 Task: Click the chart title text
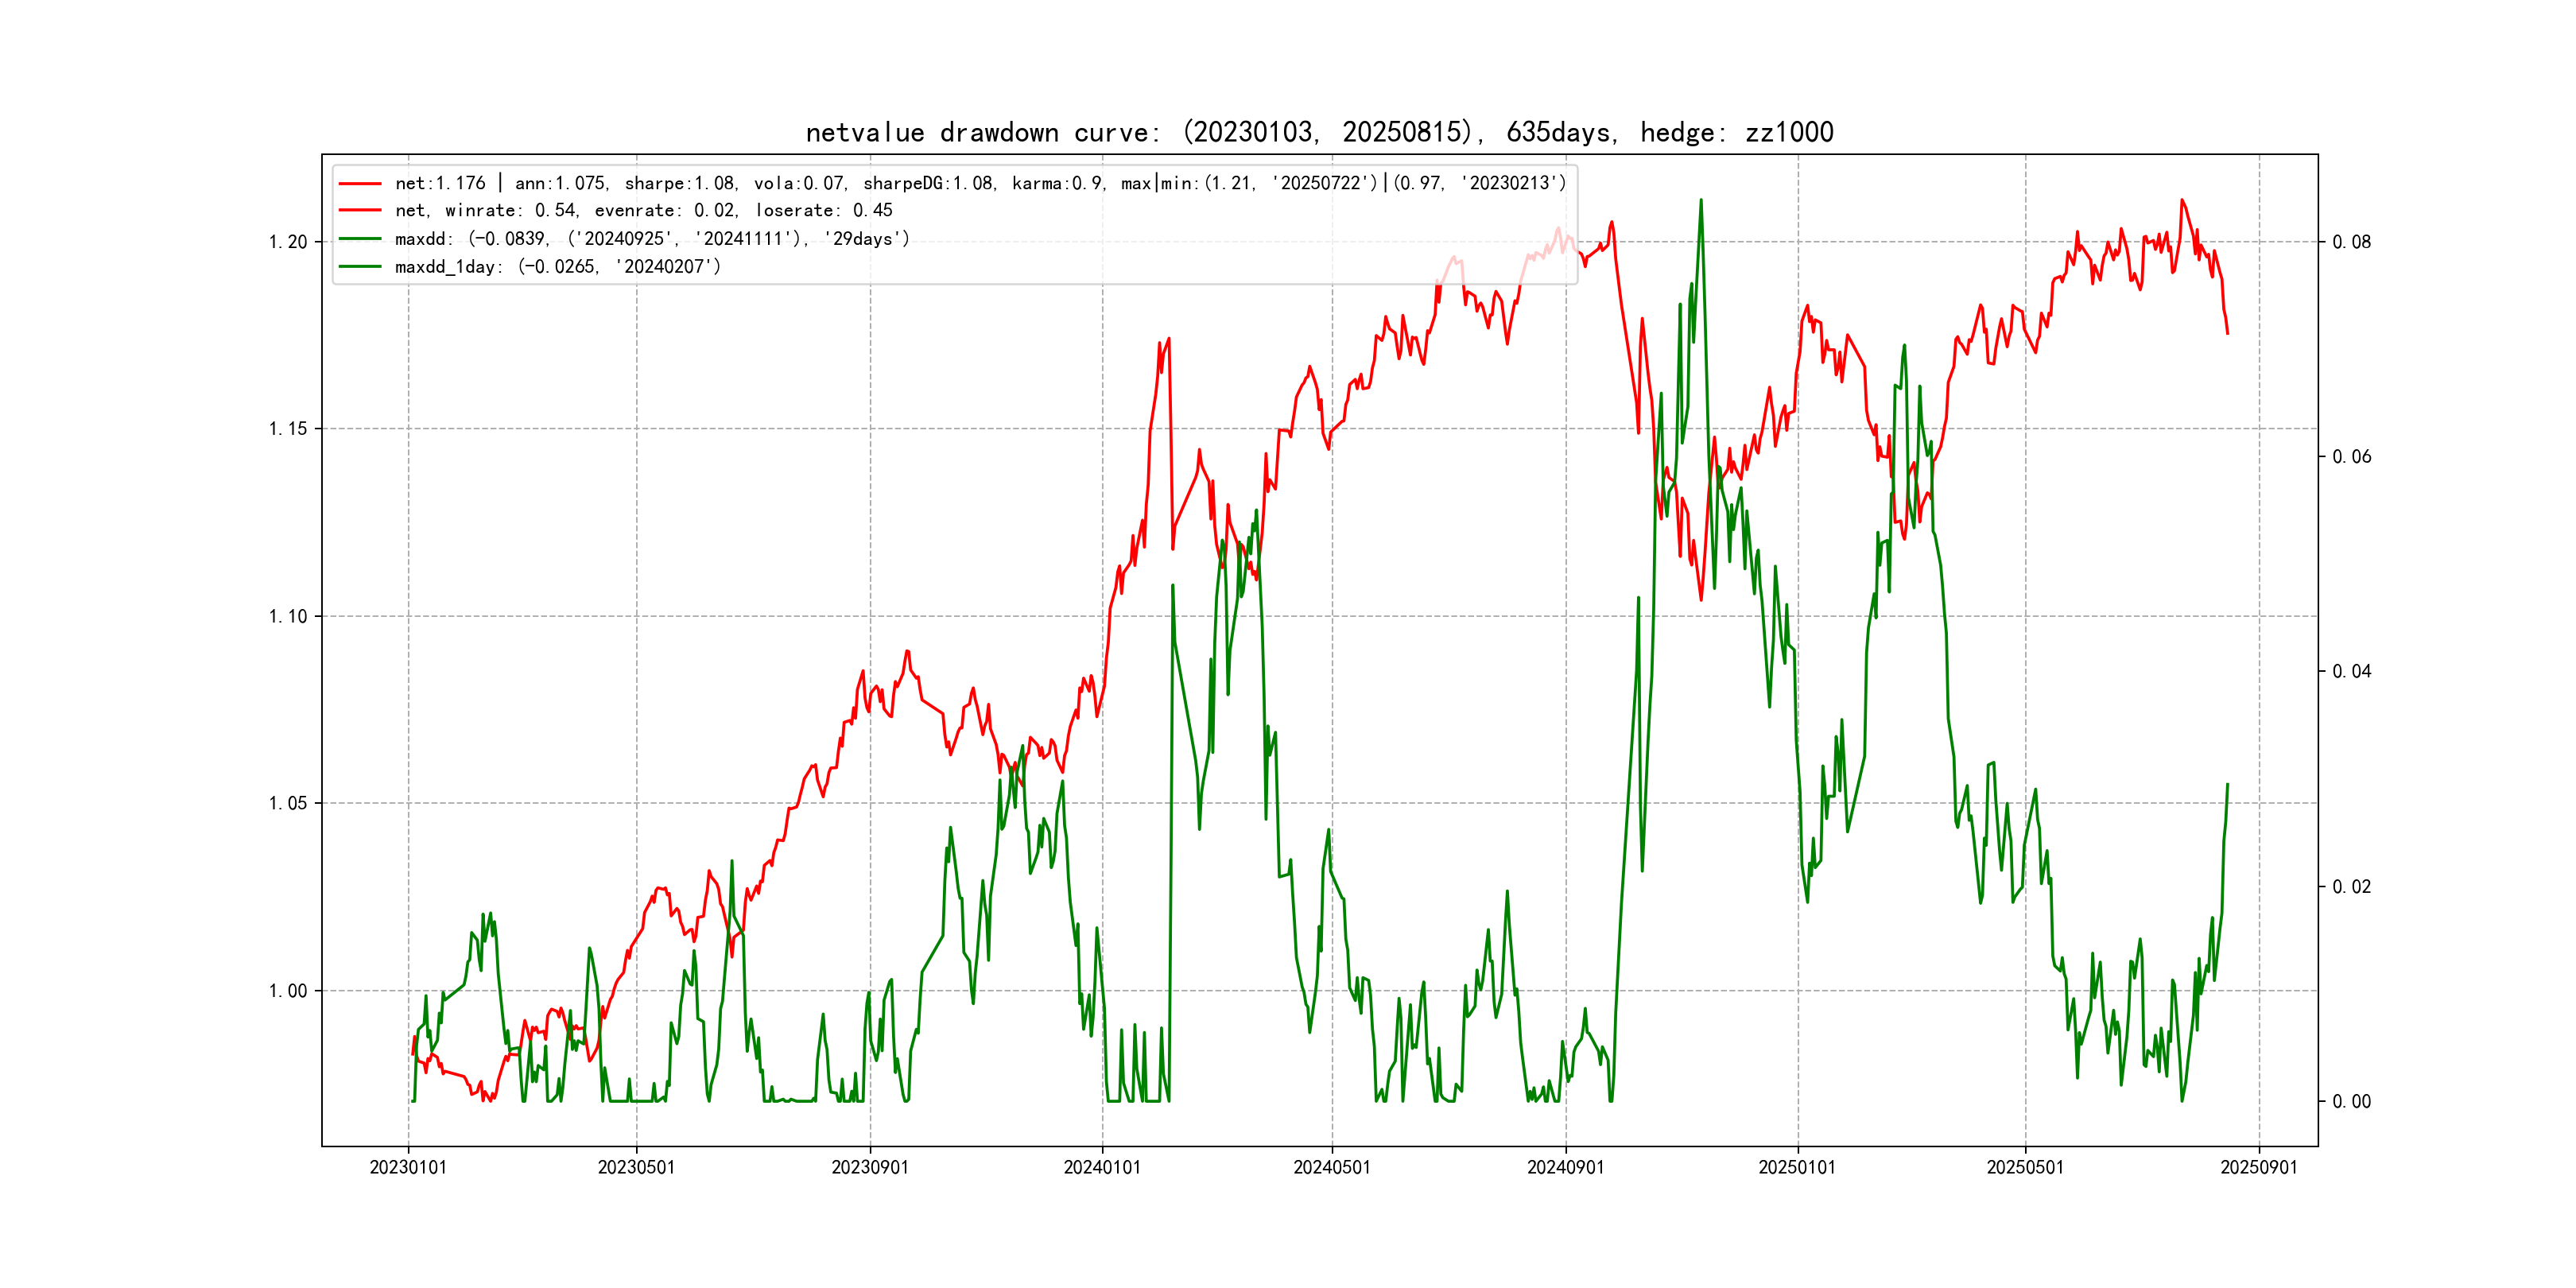point(1319,132)
